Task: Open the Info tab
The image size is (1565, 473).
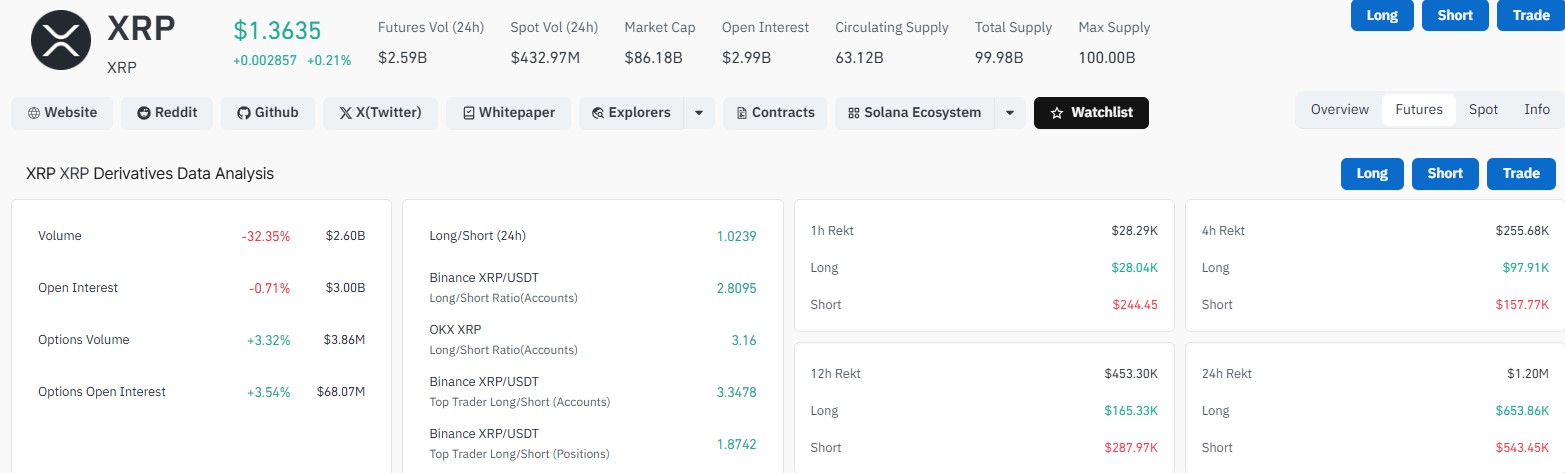Action: click(x=1537, y=110)
